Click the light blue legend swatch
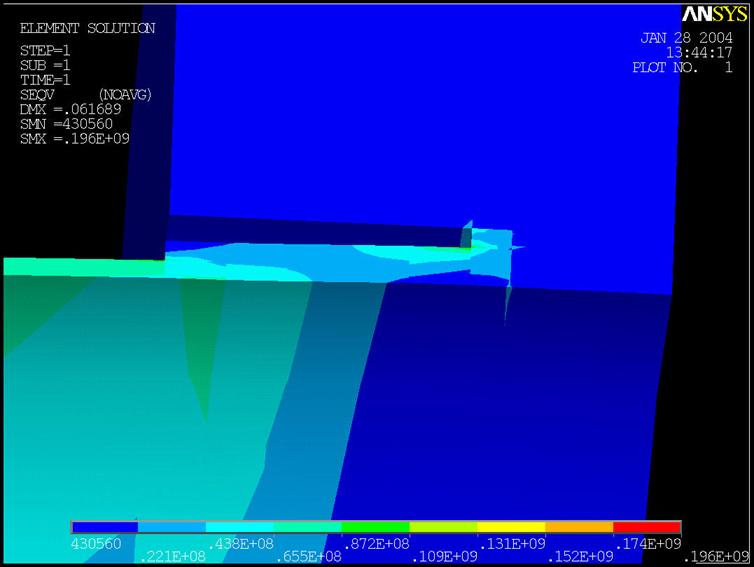Screen dimensions: 754x567 tap(172, 527)
